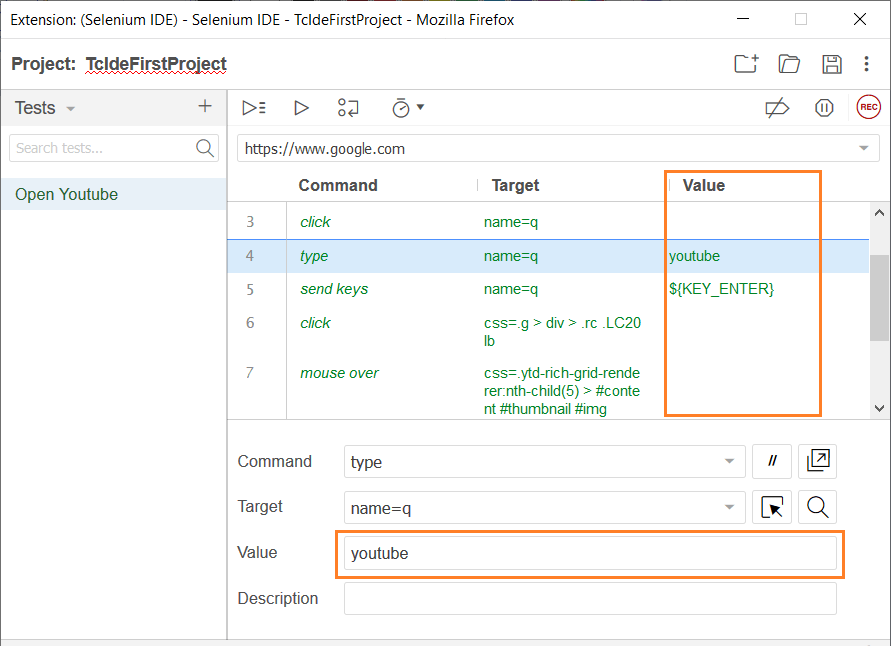
Task: Step over the current command
Action: 347,107
